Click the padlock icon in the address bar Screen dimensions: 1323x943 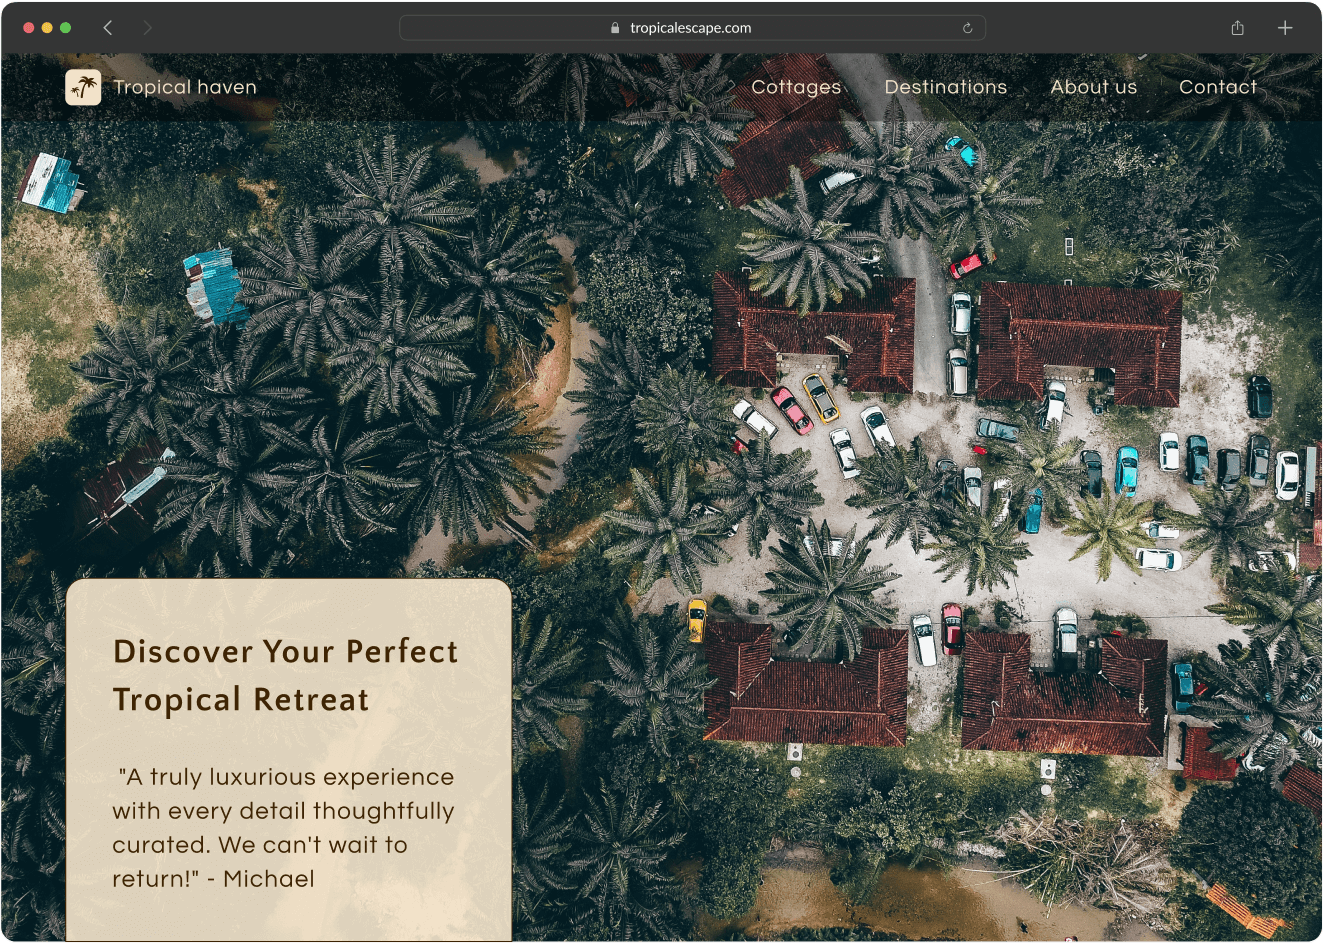tap(615, 28)
